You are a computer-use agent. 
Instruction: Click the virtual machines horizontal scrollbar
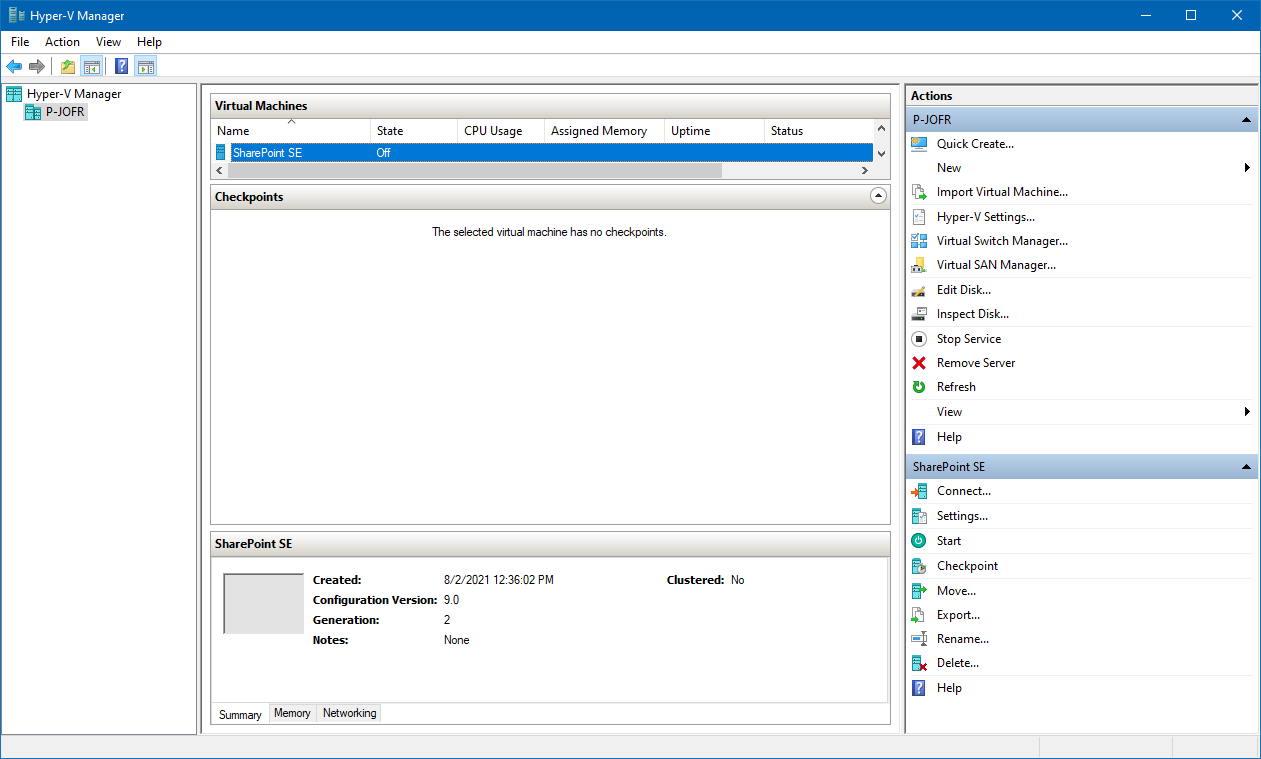click(475, 171)
